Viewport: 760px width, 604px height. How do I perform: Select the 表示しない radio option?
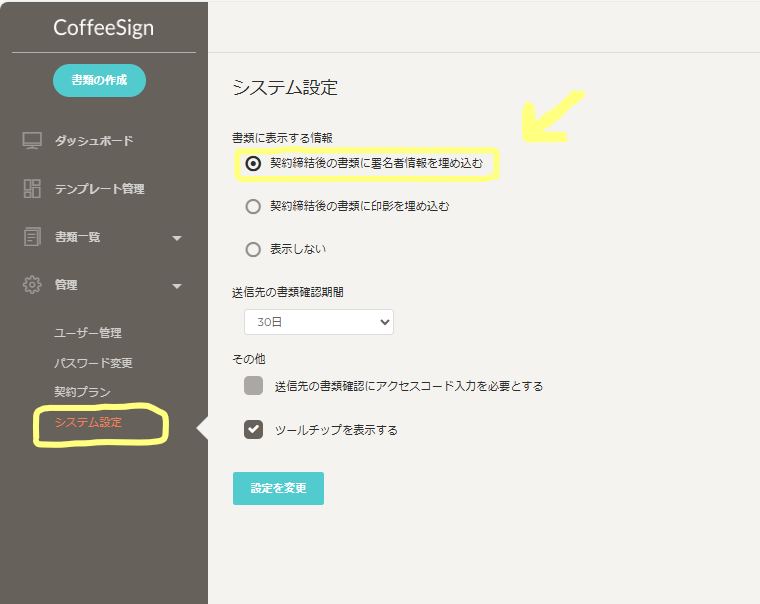pyautogui.click(x=253, y=250)
